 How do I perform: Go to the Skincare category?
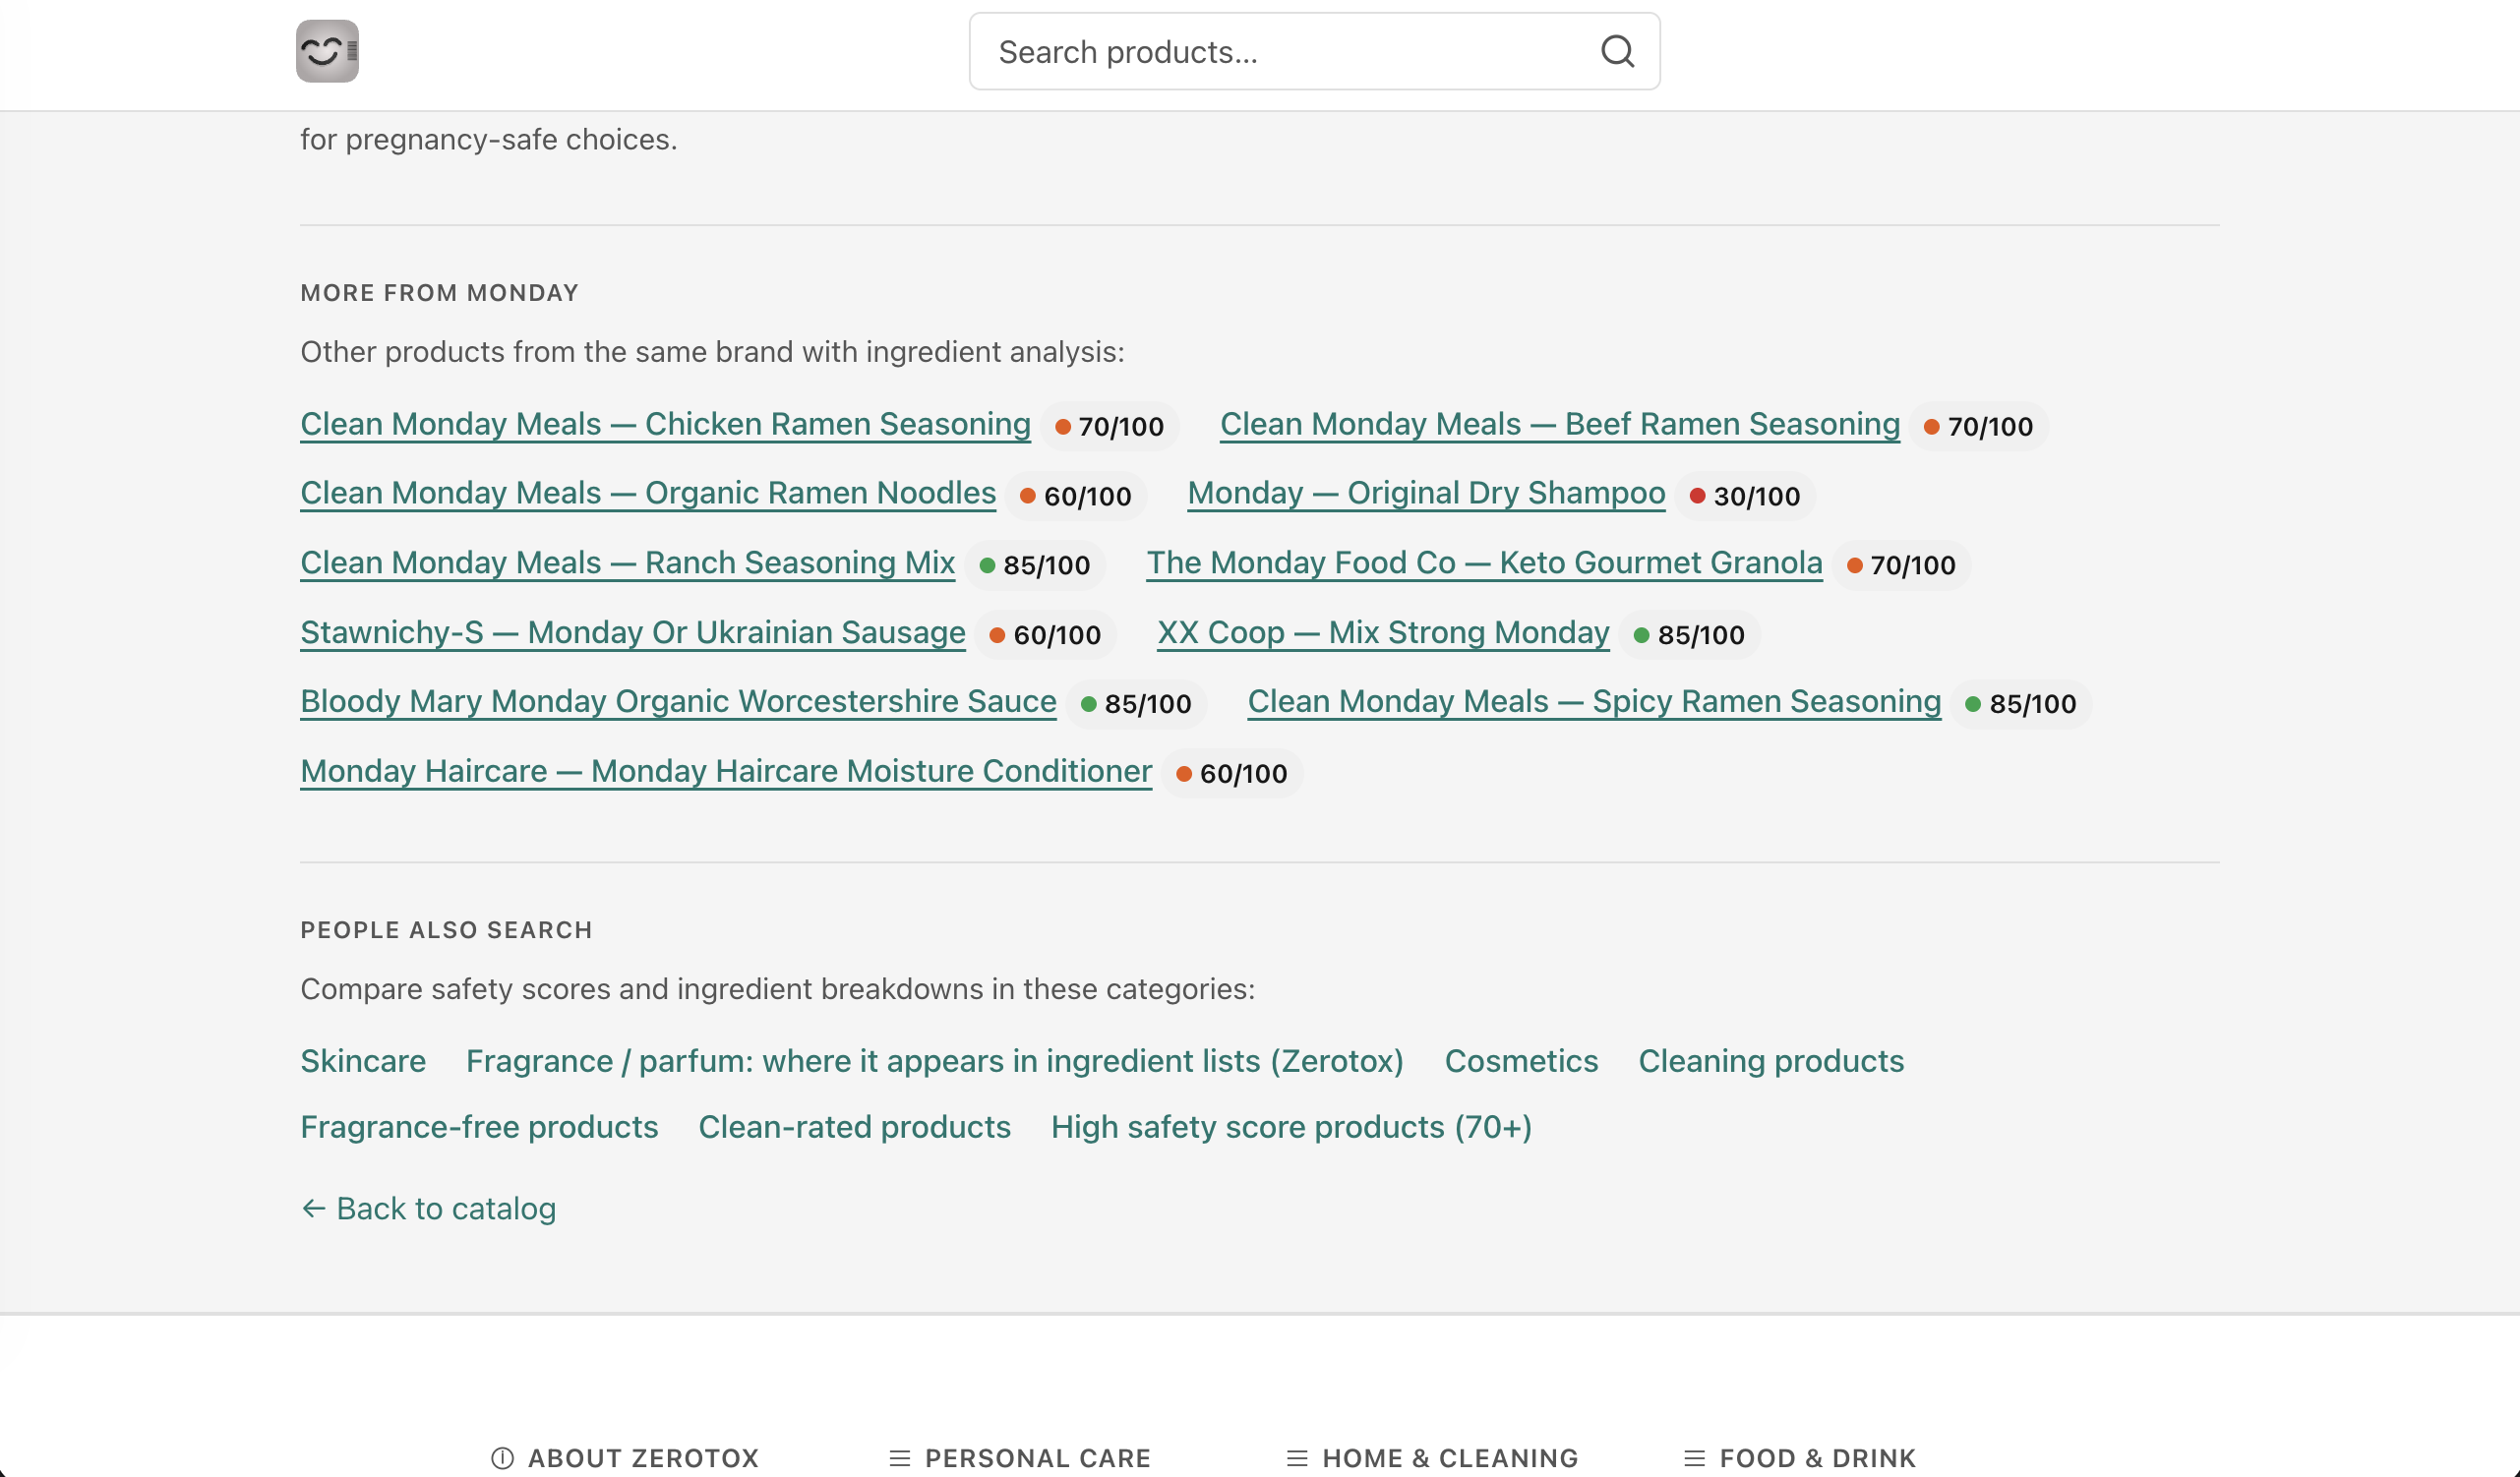pyautogui.click(x=363, y=1060)
